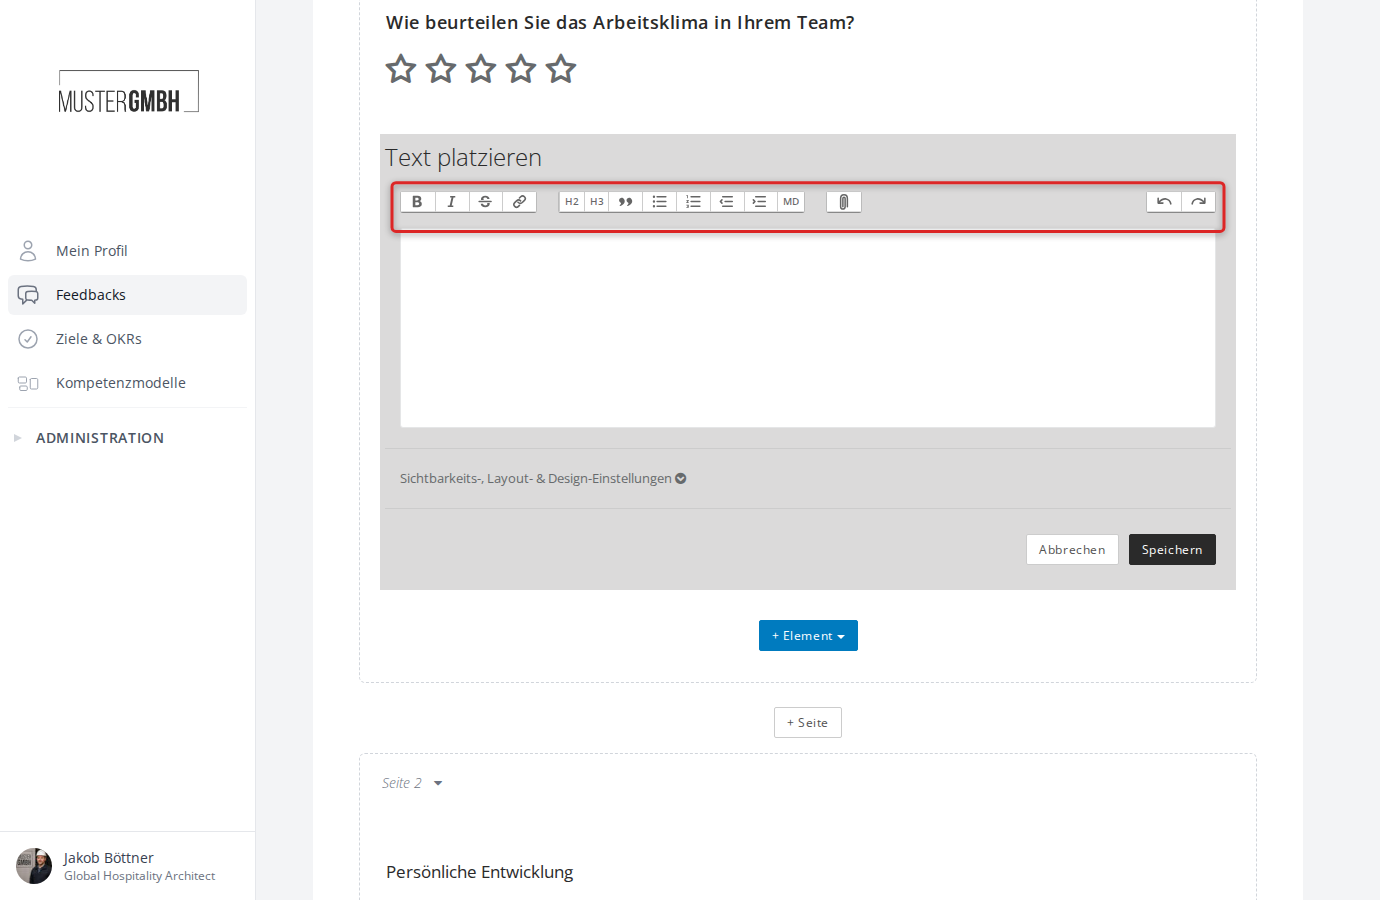Image resolution: width=1380 pixels, height=900 pixels.
Task: Click the Speichern button
Action: click(x=1172, y=550)
